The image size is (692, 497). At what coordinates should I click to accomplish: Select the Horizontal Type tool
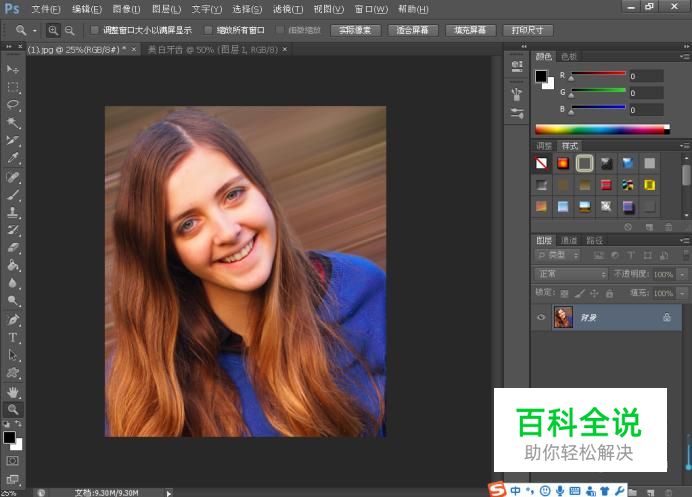pos(13,338)
